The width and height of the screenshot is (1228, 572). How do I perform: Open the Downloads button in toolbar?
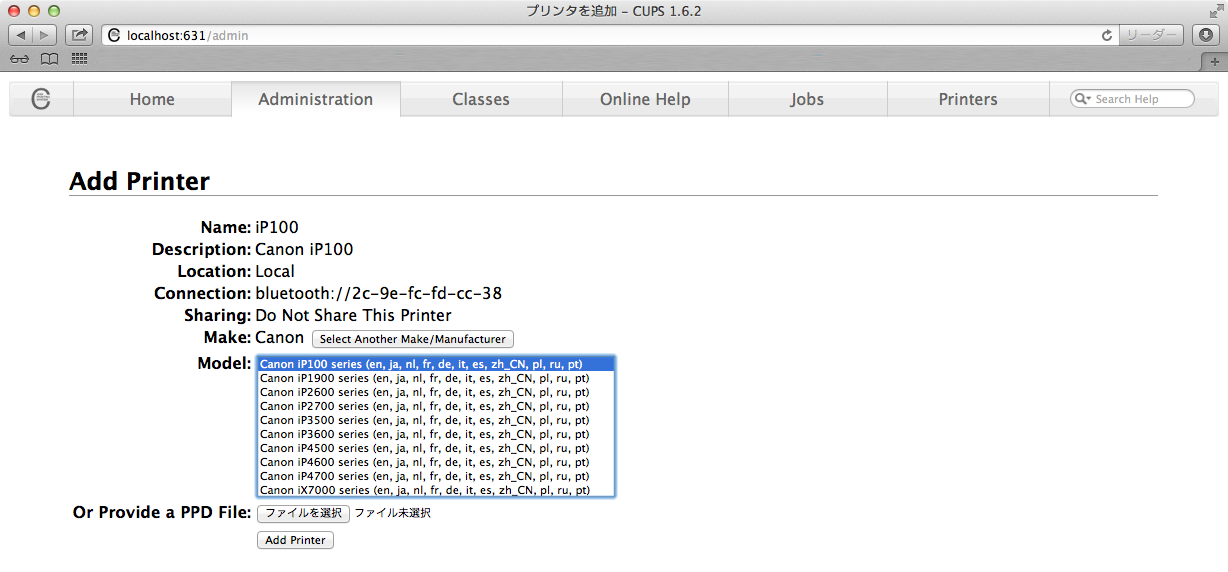pyautogui.click(x=1206, y=35)
